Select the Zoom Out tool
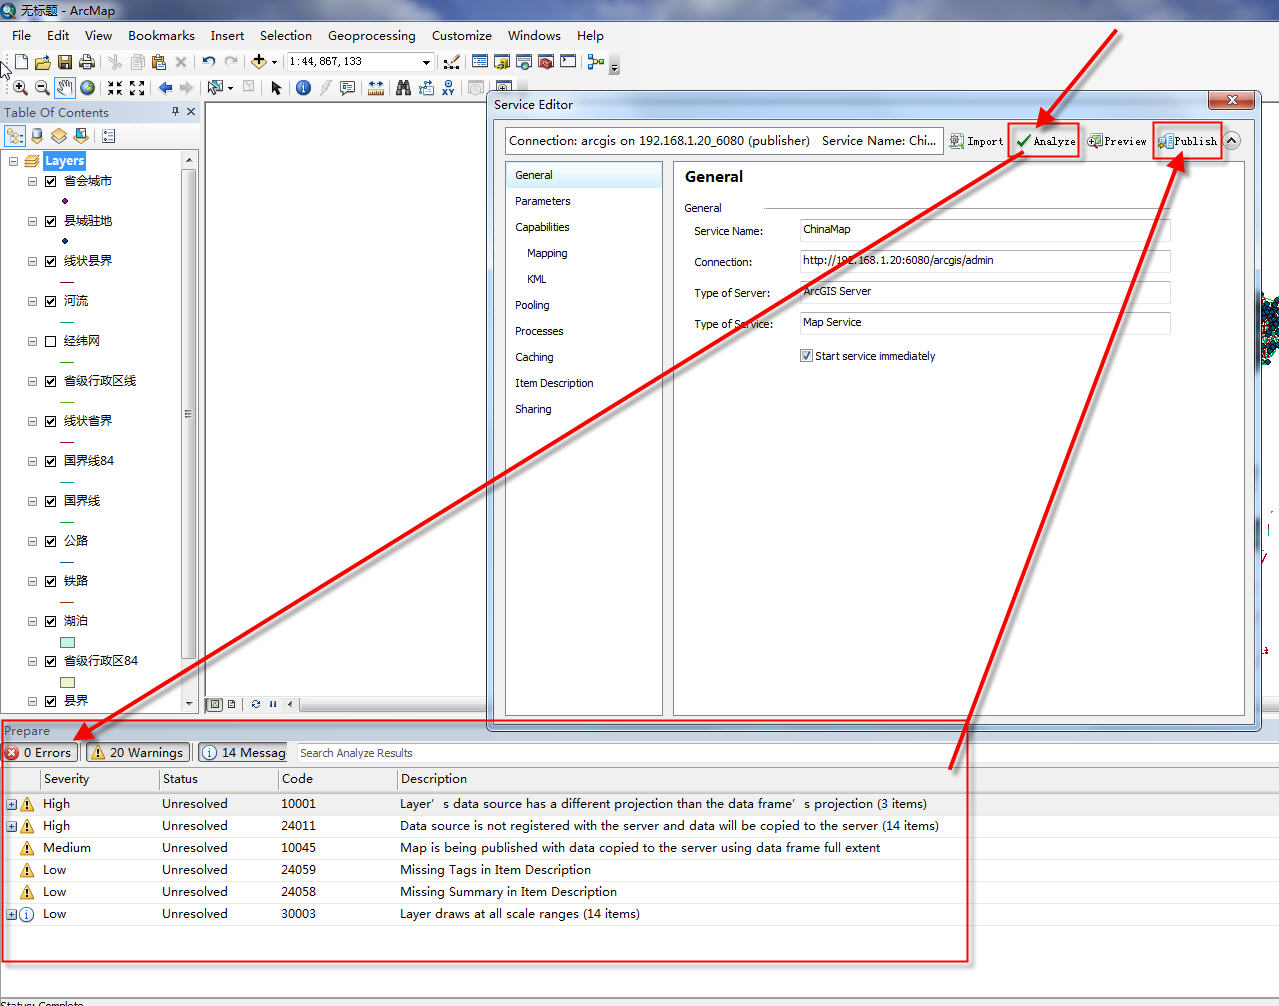 [x=42, y=88]
